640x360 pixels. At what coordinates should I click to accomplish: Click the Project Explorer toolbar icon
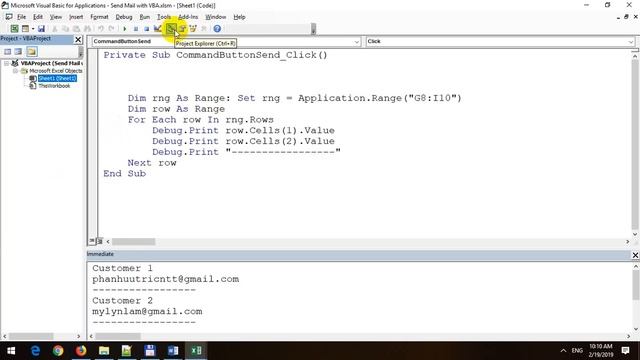click(171, 29)
